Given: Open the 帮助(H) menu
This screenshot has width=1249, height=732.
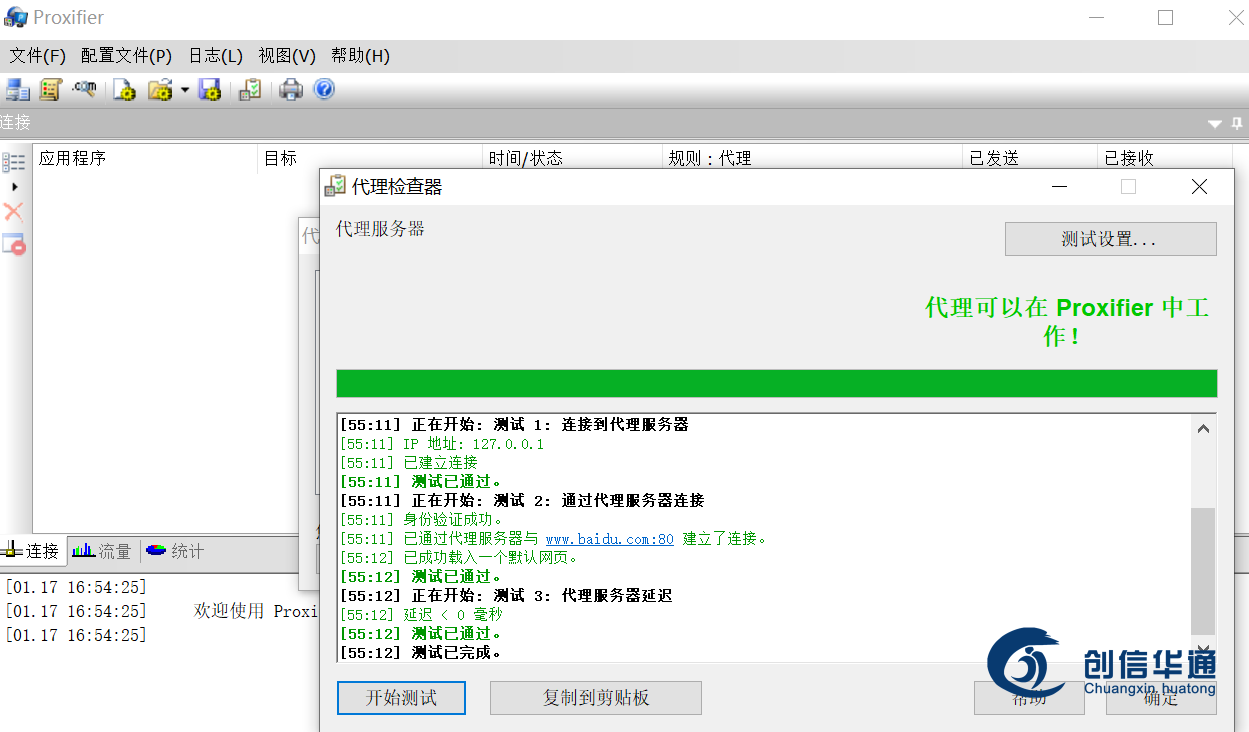Looking at the screenshot, I should (x=360, y=56).
